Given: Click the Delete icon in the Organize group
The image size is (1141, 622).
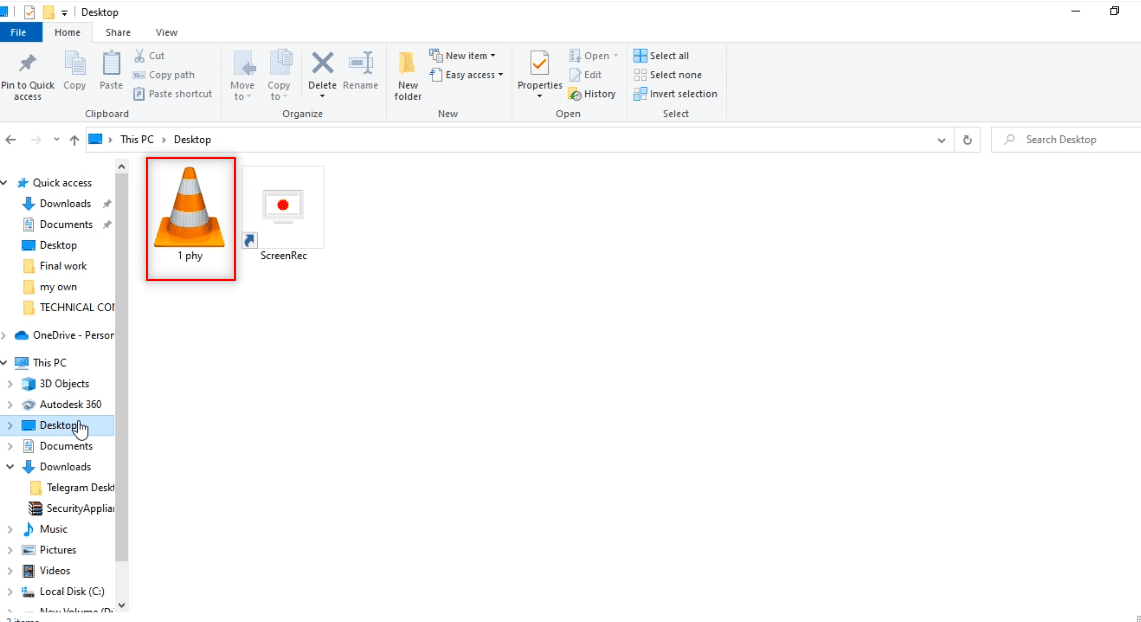Looking at the screenshot, I should click(322, 65).
